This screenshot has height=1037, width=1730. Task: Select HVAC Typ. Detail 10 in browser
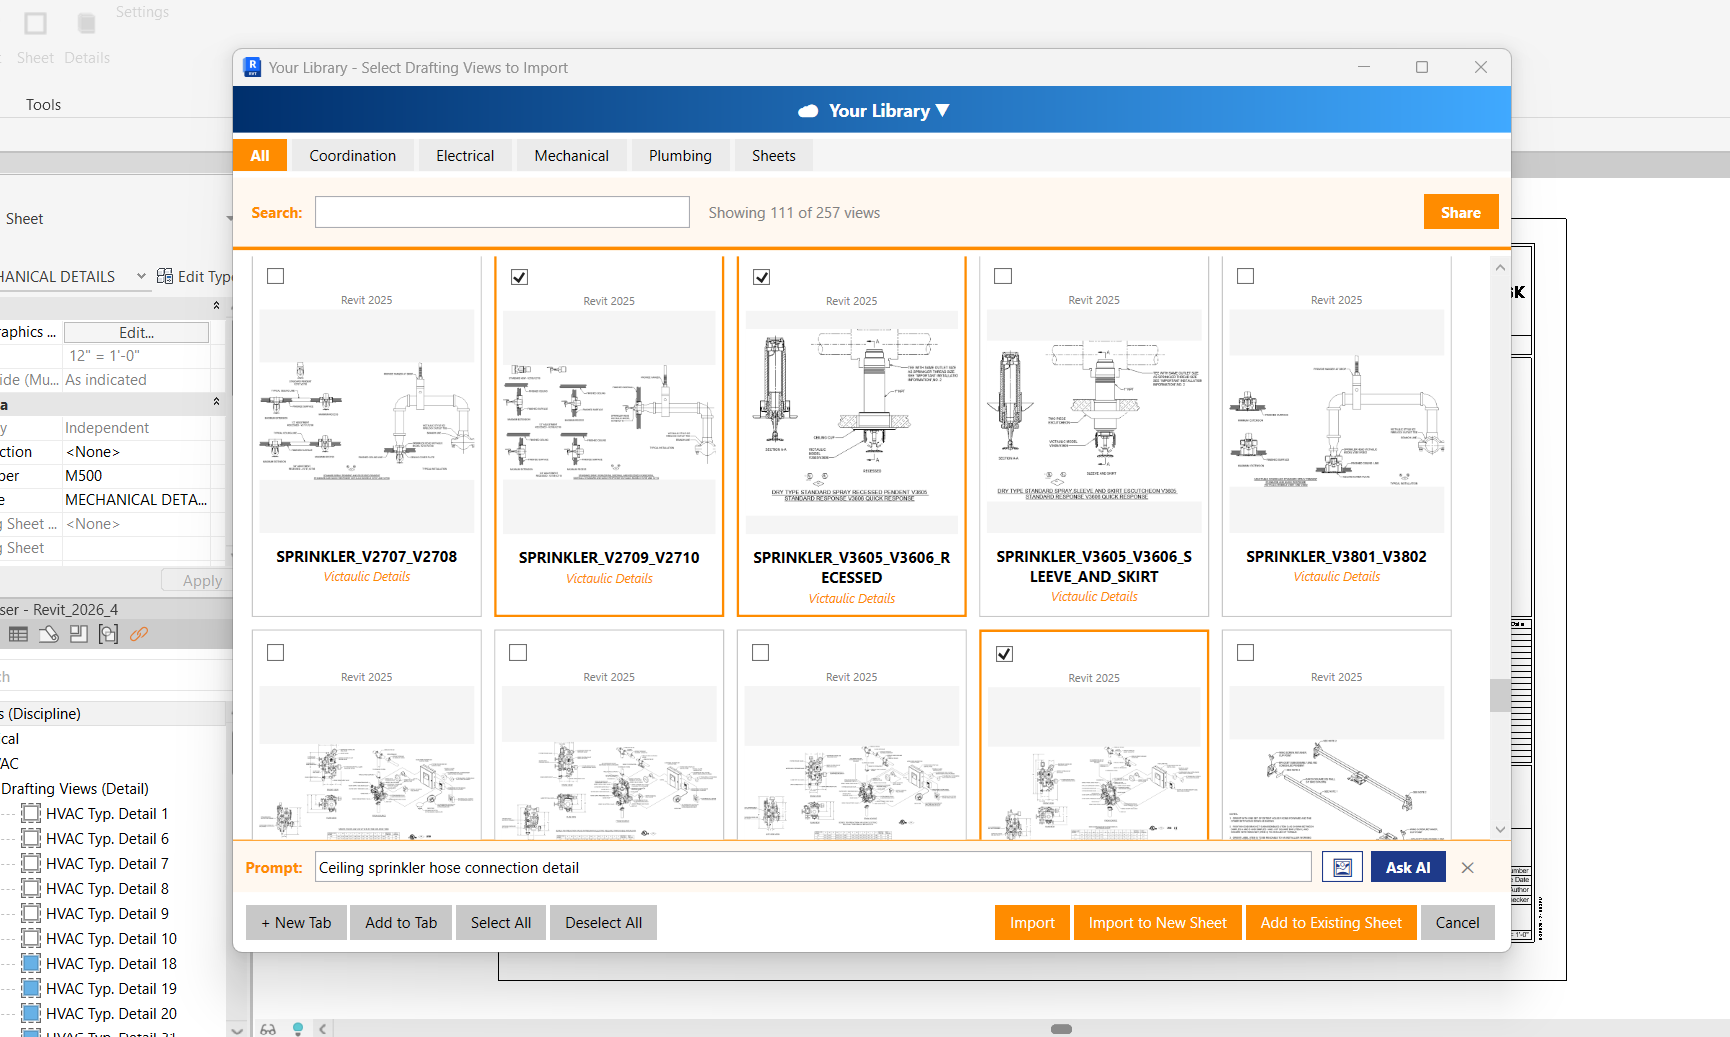click(x=111, y=938)
